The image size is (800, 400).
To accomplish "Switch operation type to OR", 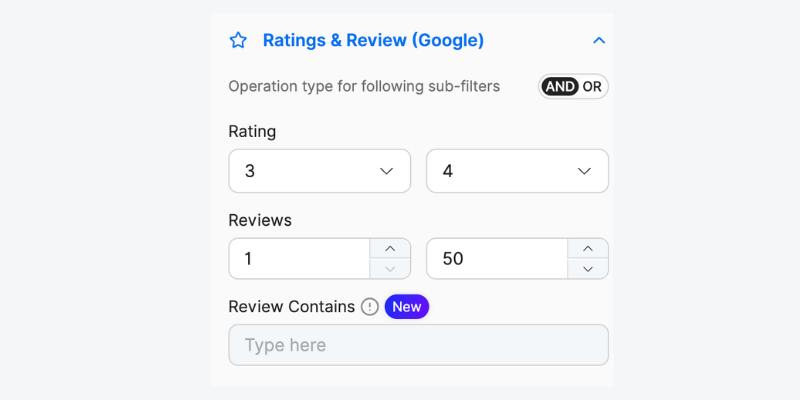I will pos(592,87).
